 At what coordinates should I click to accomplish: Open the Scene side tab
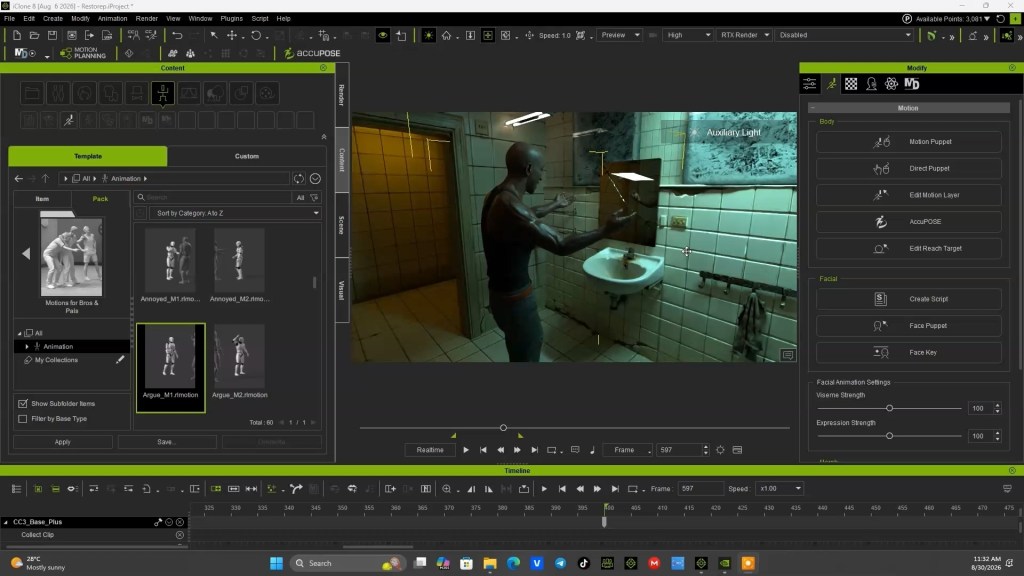pos(342,225)
